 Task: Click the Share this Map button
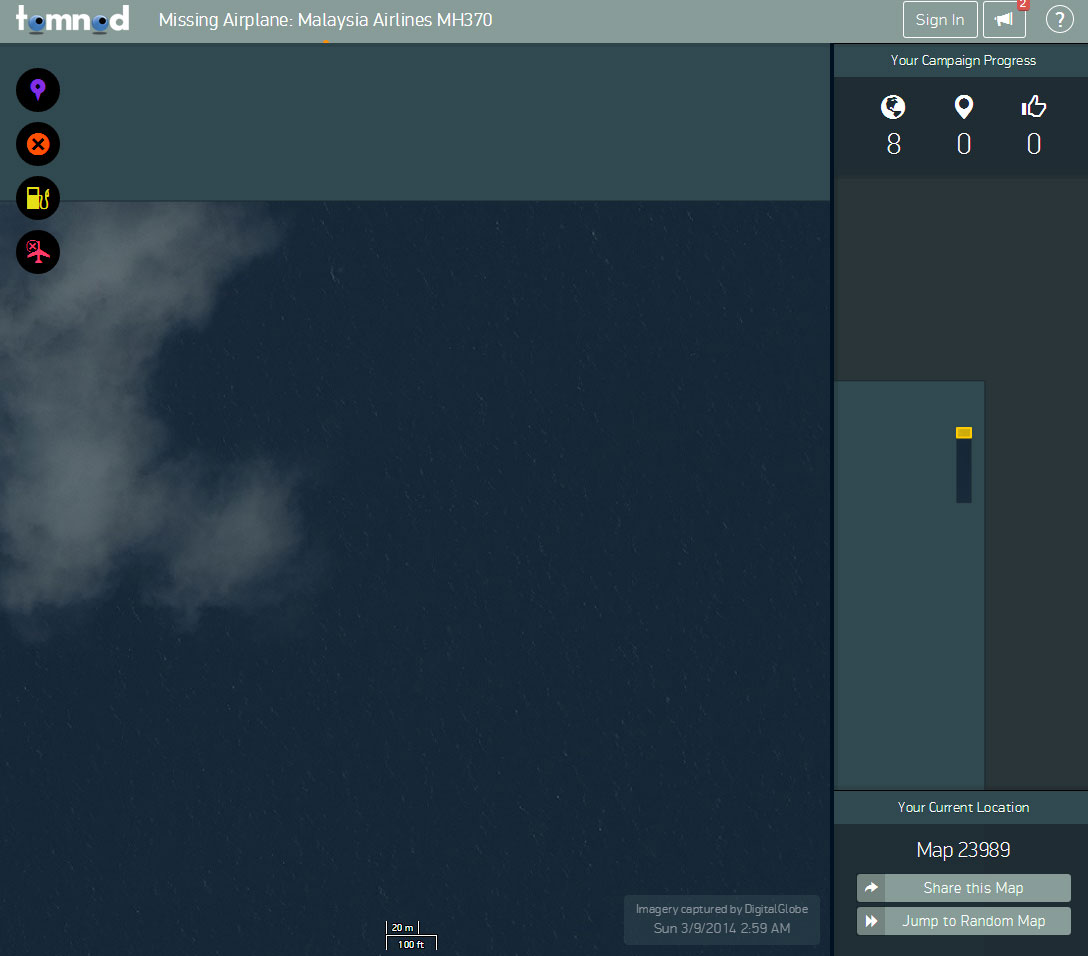pyautogui.click(x=963, y=888)
